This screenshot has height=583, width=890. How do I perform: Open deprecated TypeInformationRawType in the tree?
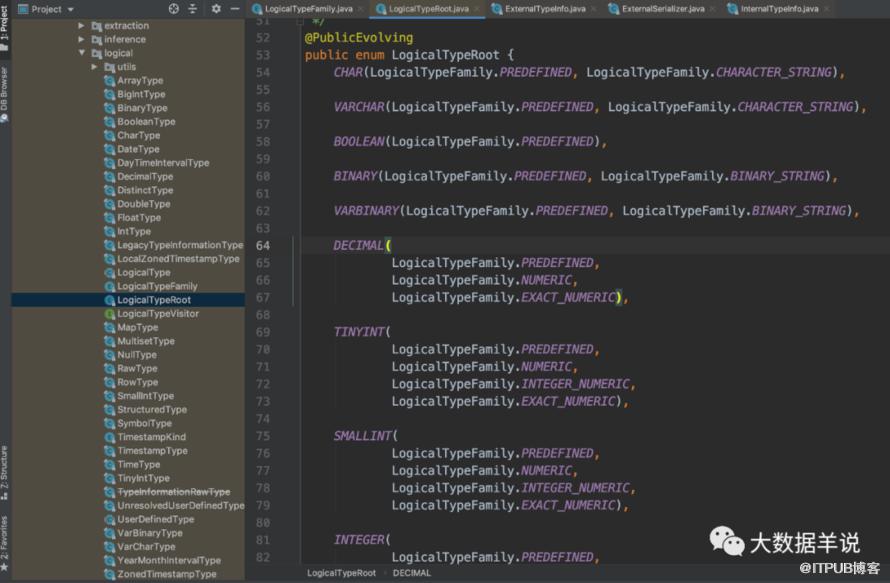pos(174,492)
